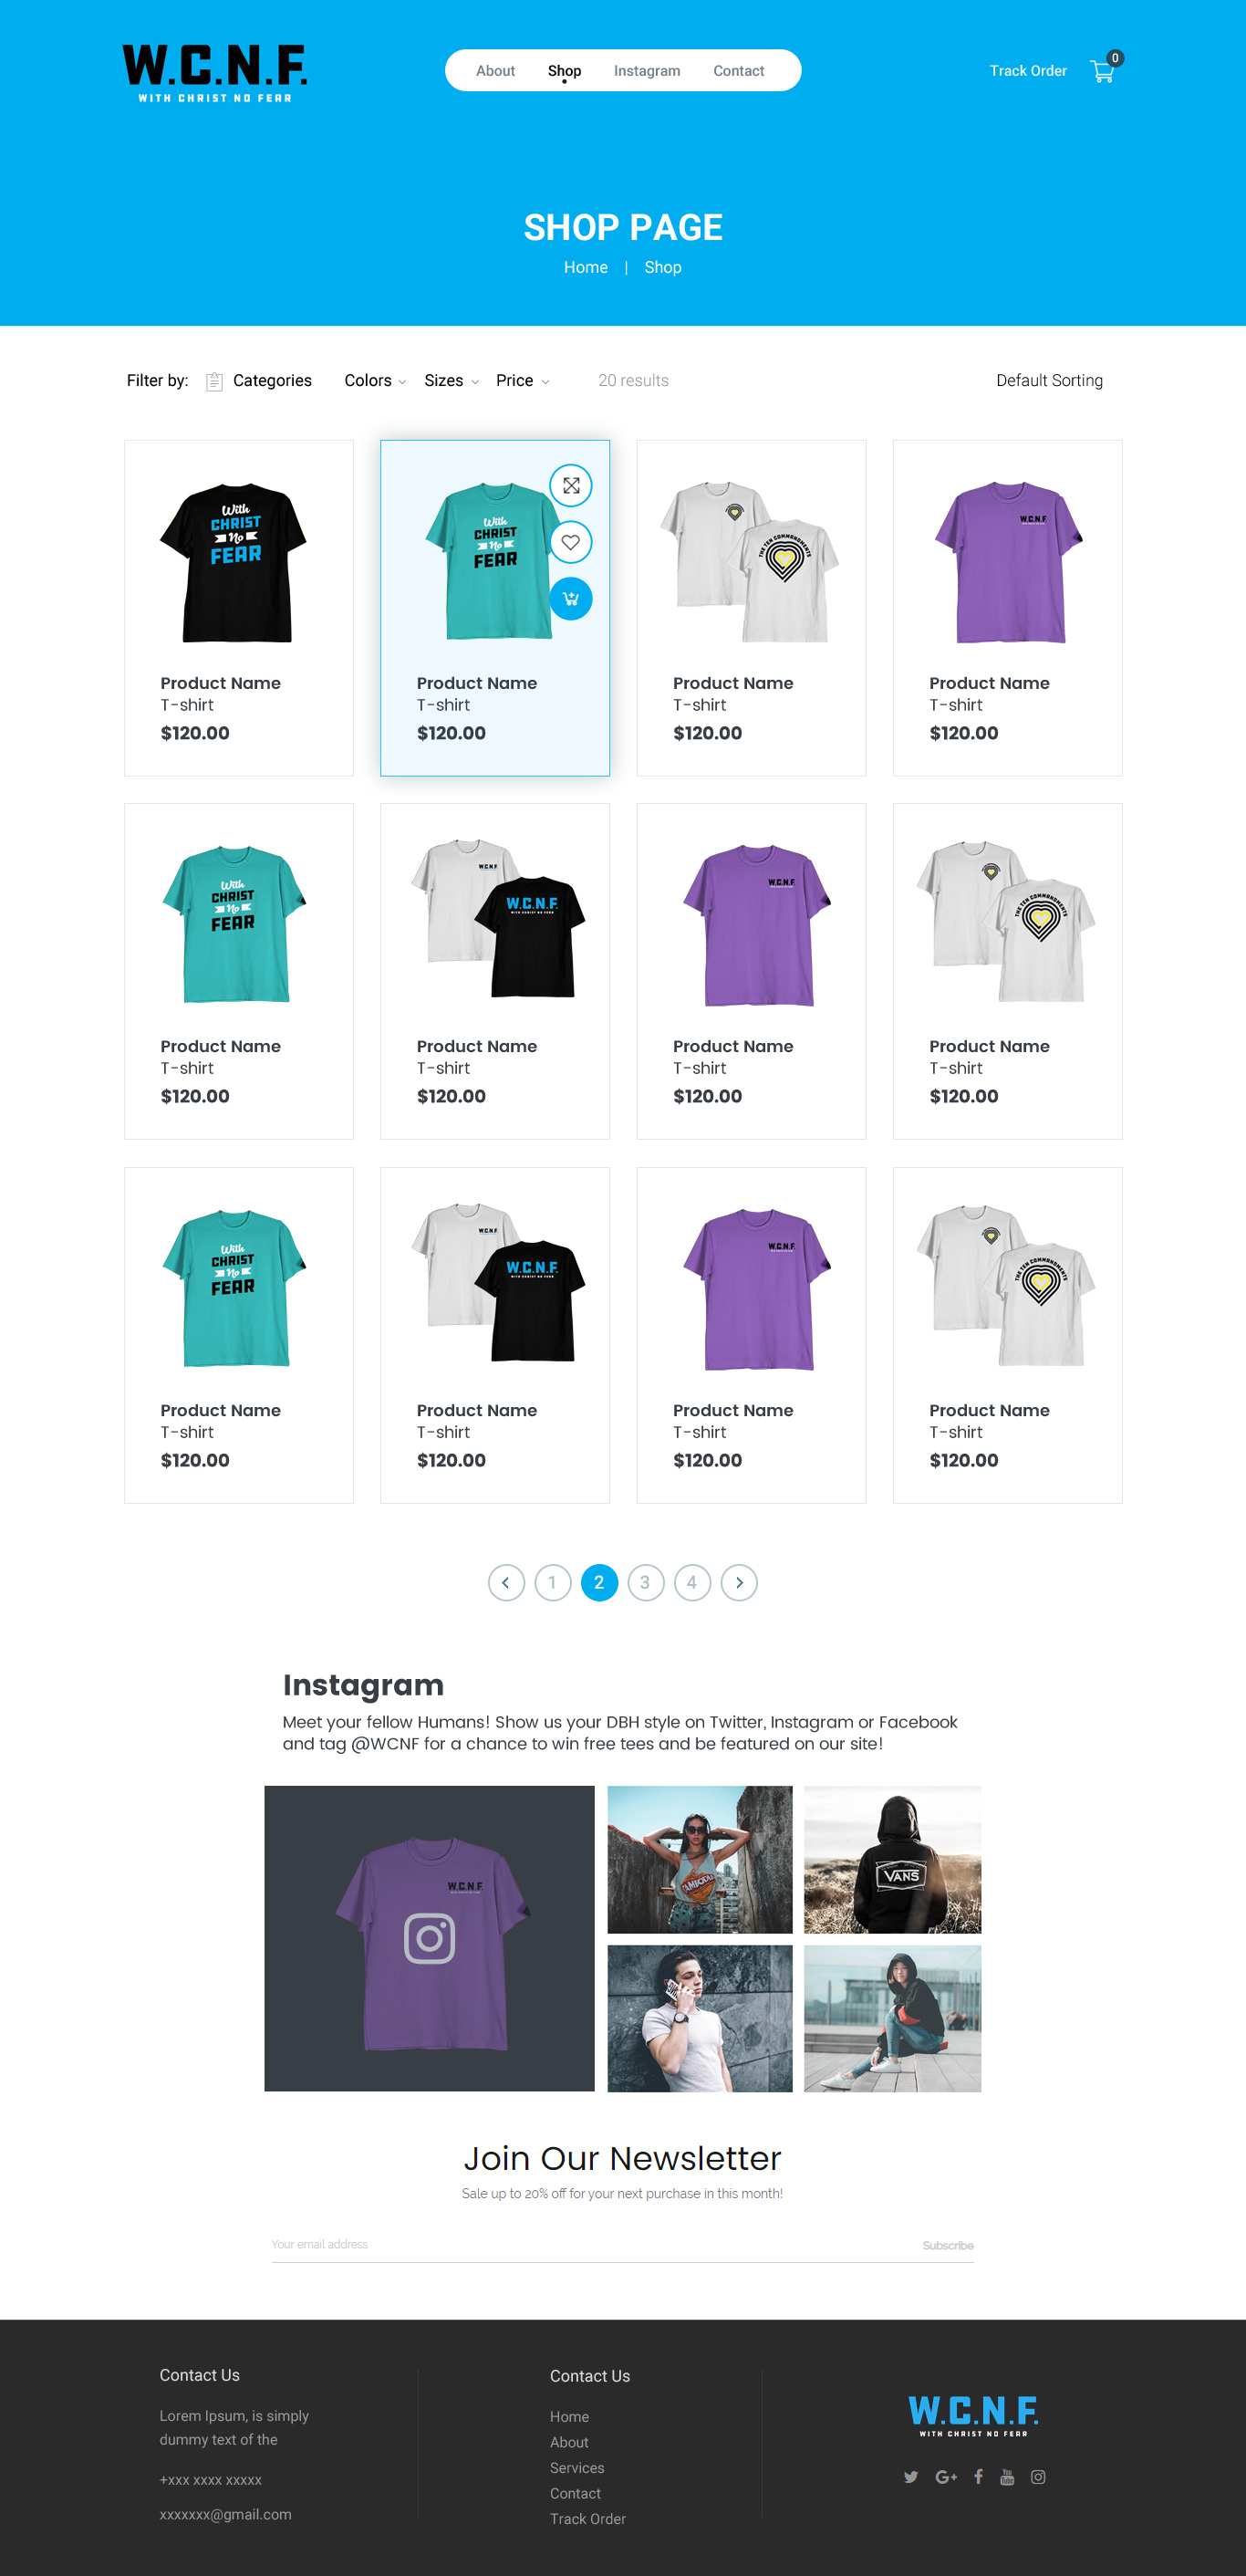Click the email address newsletter field
Screen dimensions: 1246x2576
coord(590,2245)
